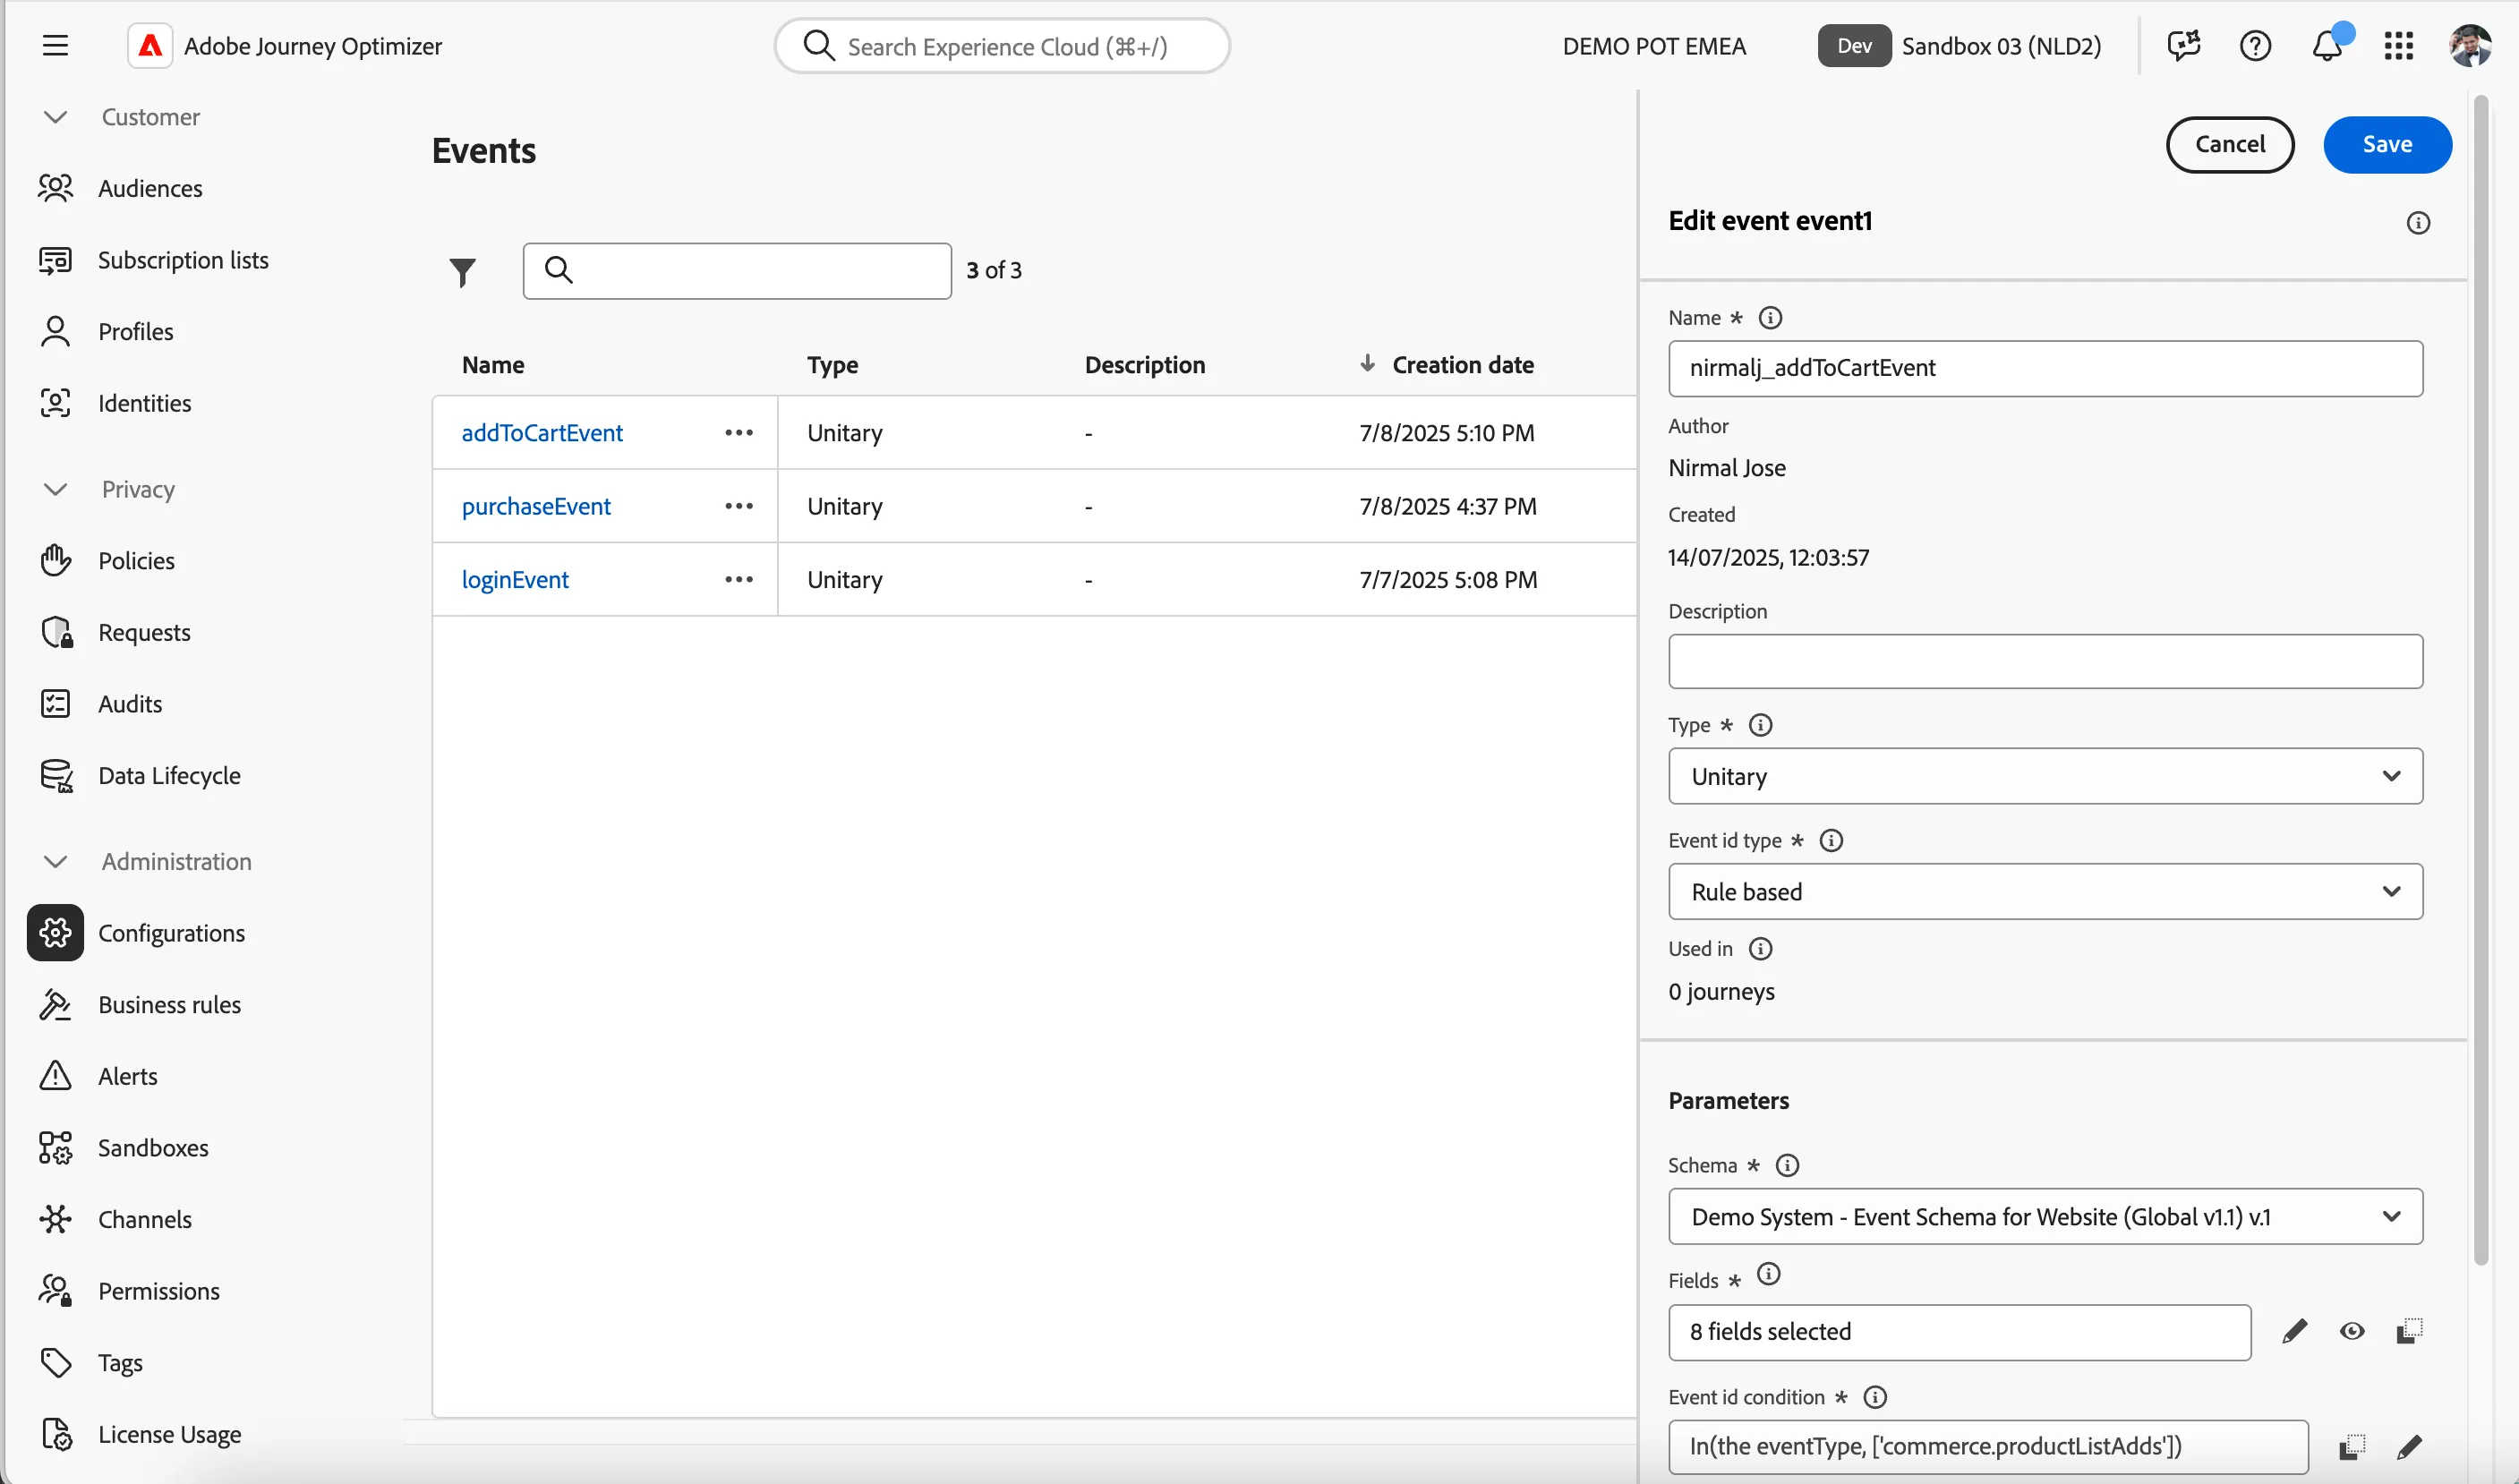The image size is (2519, 1484).
Task: Open the hamburger navigation menu
Action: click(x=55, y=46)
